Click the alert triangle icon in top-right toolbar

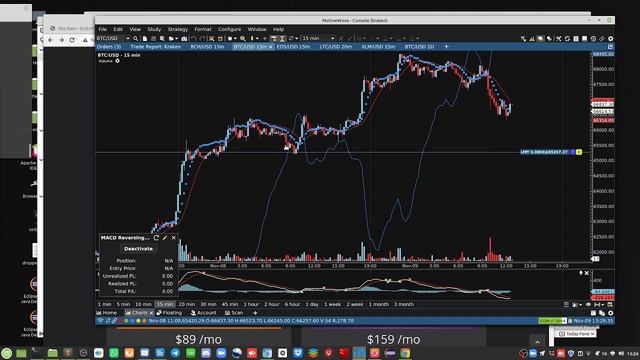coord(532,39)
